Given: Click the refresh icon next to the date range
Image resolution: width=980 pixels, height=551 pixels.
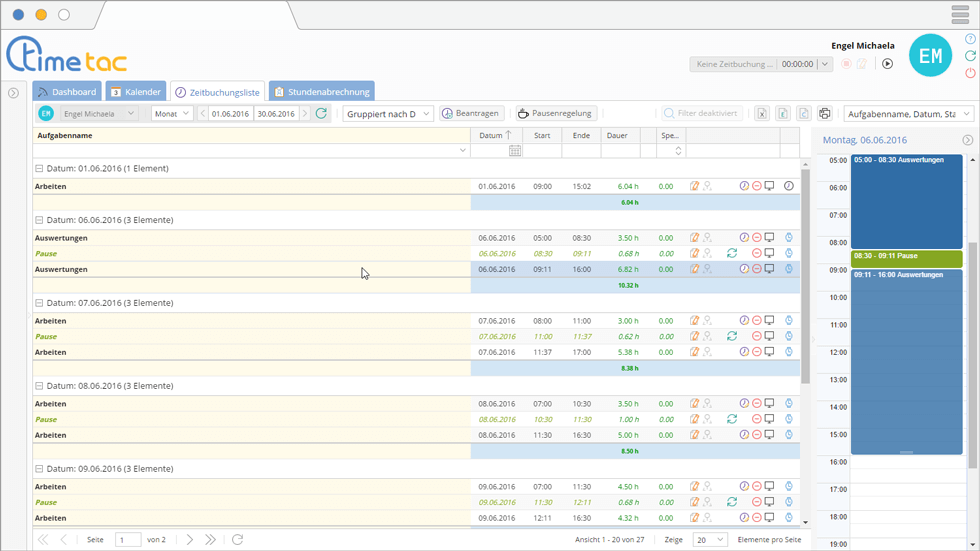Looking at the screenshot, I should tap(321, 114).
